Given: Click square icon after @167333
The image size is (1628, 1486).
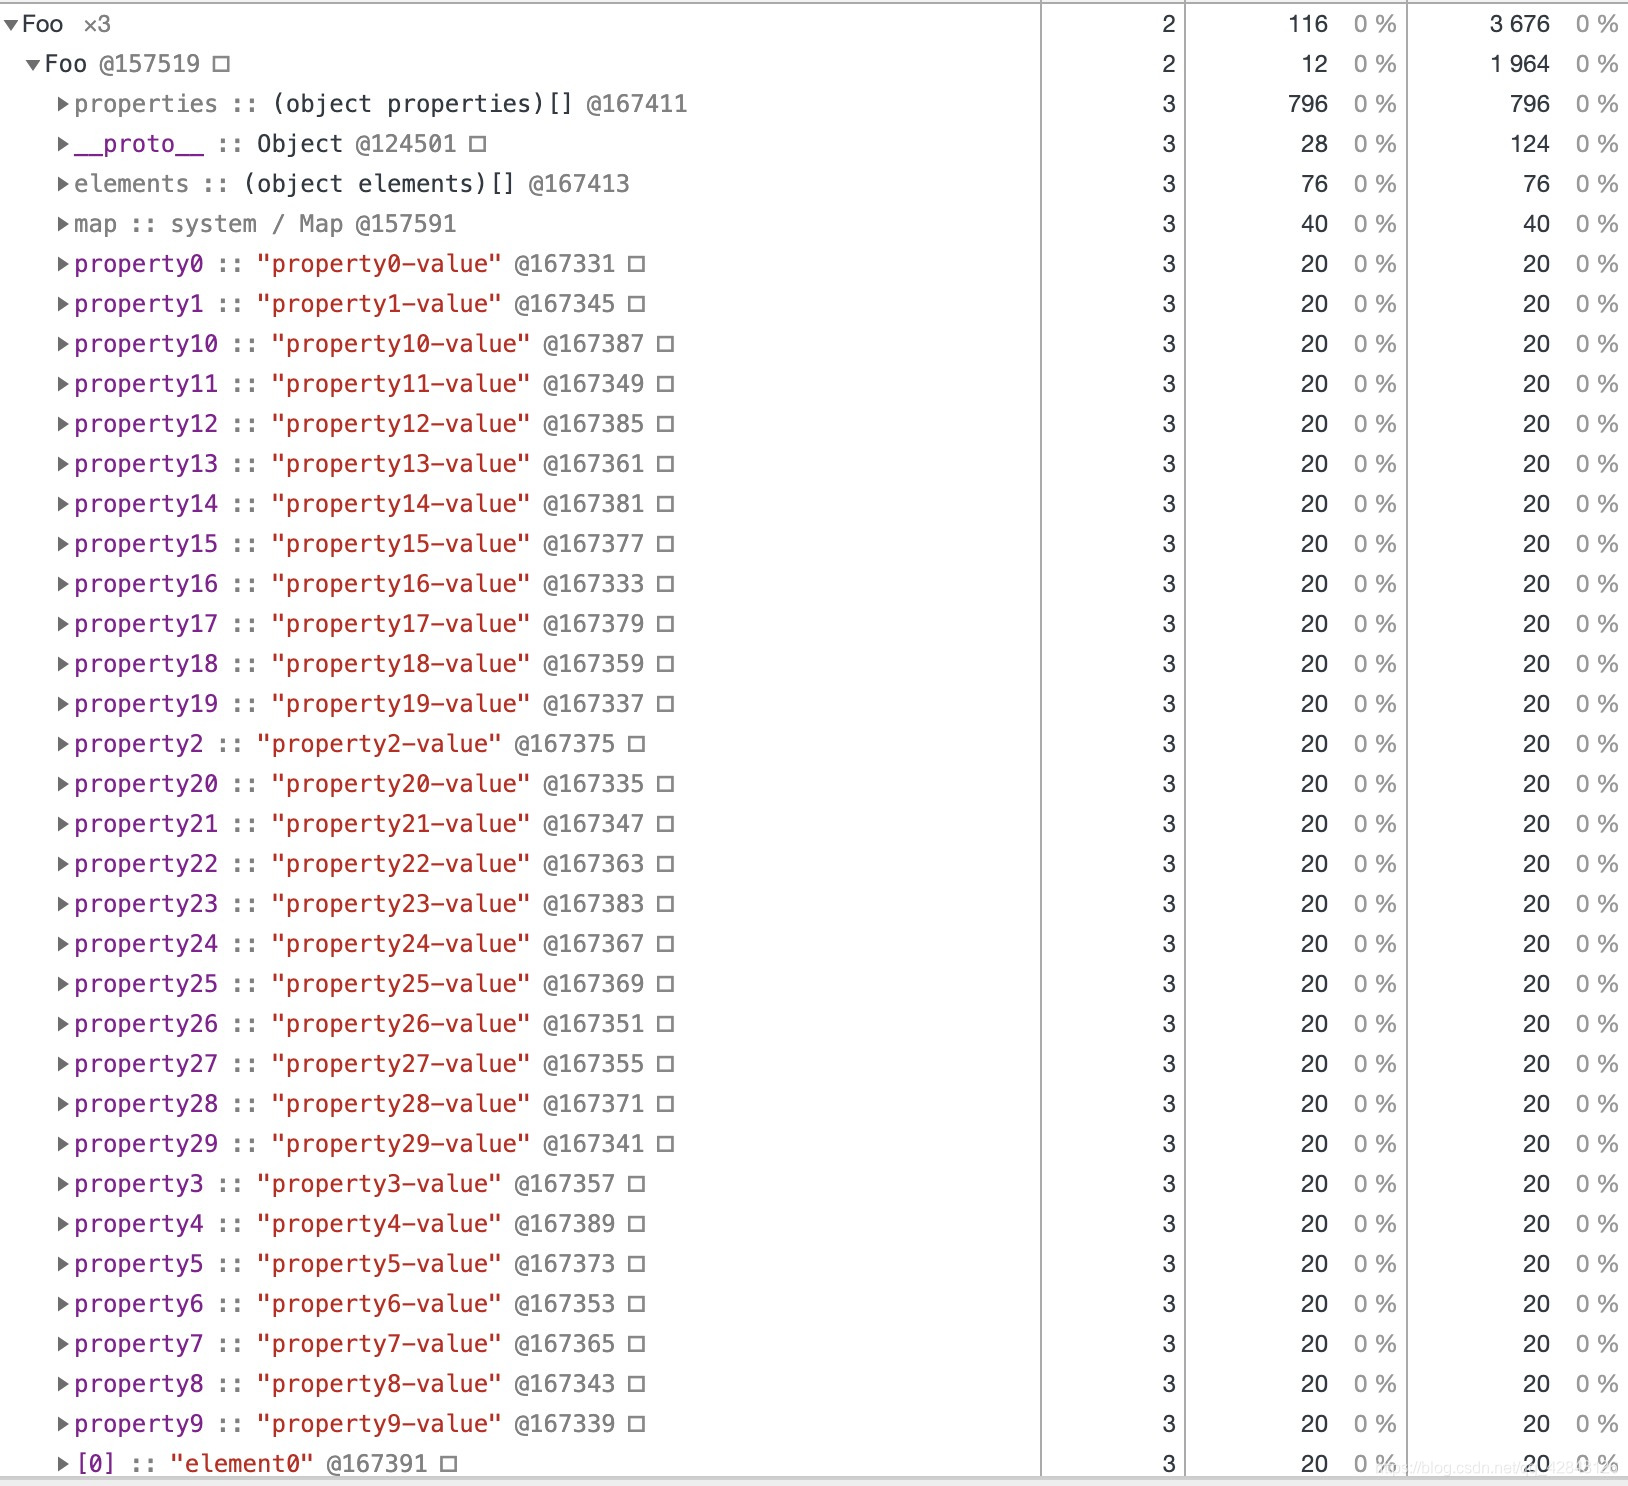Looking at the screenshot, I should pyautogui.click(x=666, y=584).
